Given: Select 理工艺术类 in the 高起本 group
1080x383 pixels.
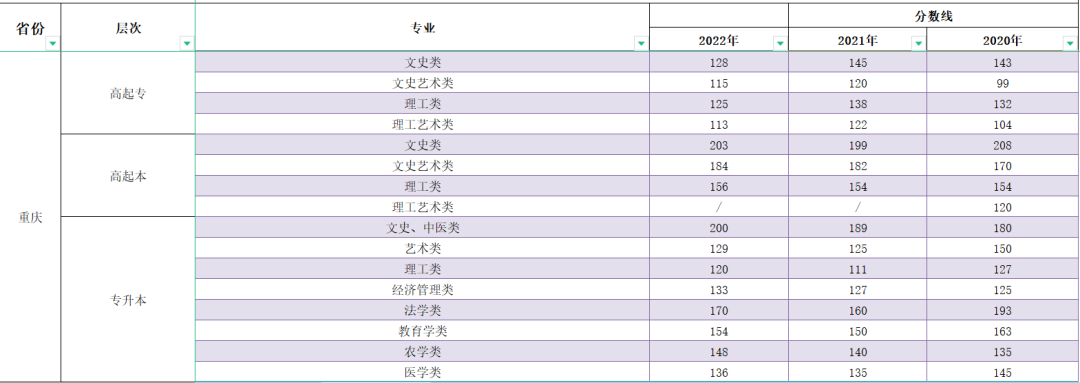Looking at the screenshot, I should pyautogui.click(x=423, y=207).
